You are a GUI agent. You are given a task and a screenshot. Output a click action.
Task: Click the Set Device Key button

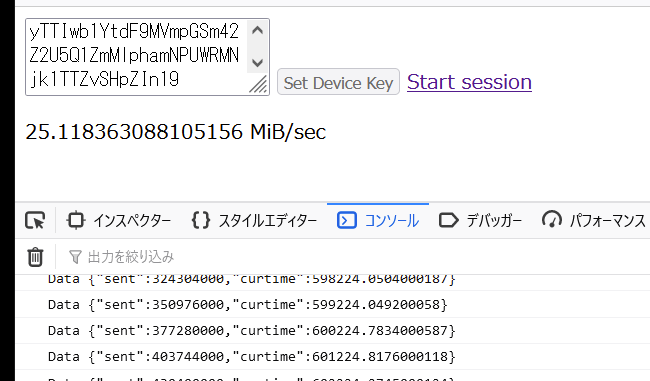[338, 82]
